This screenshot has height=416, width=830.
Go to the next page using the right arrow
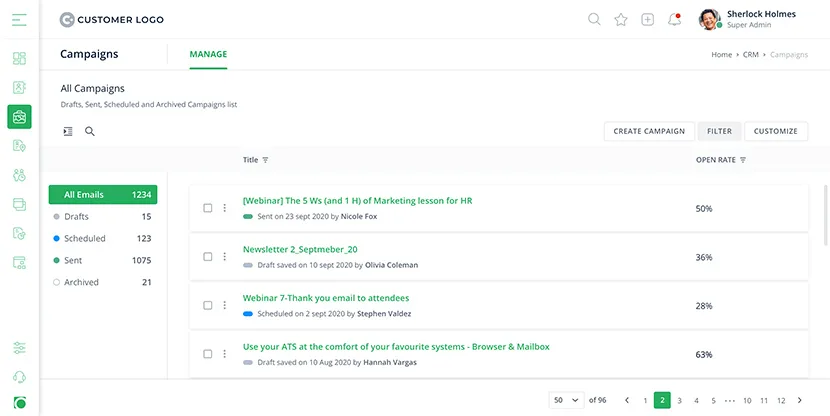pos(799,400)
